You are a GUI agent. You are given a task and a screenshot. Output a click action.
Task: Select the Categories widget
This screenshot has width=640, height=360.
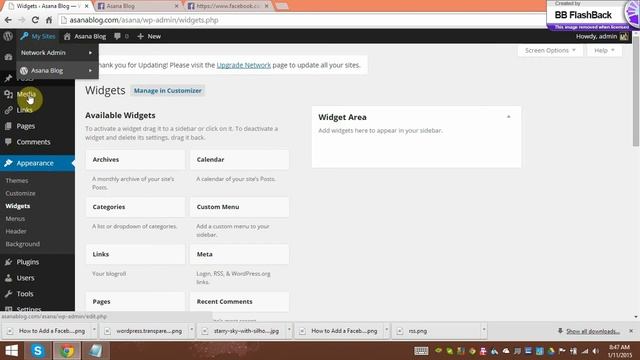click(135, 207)
